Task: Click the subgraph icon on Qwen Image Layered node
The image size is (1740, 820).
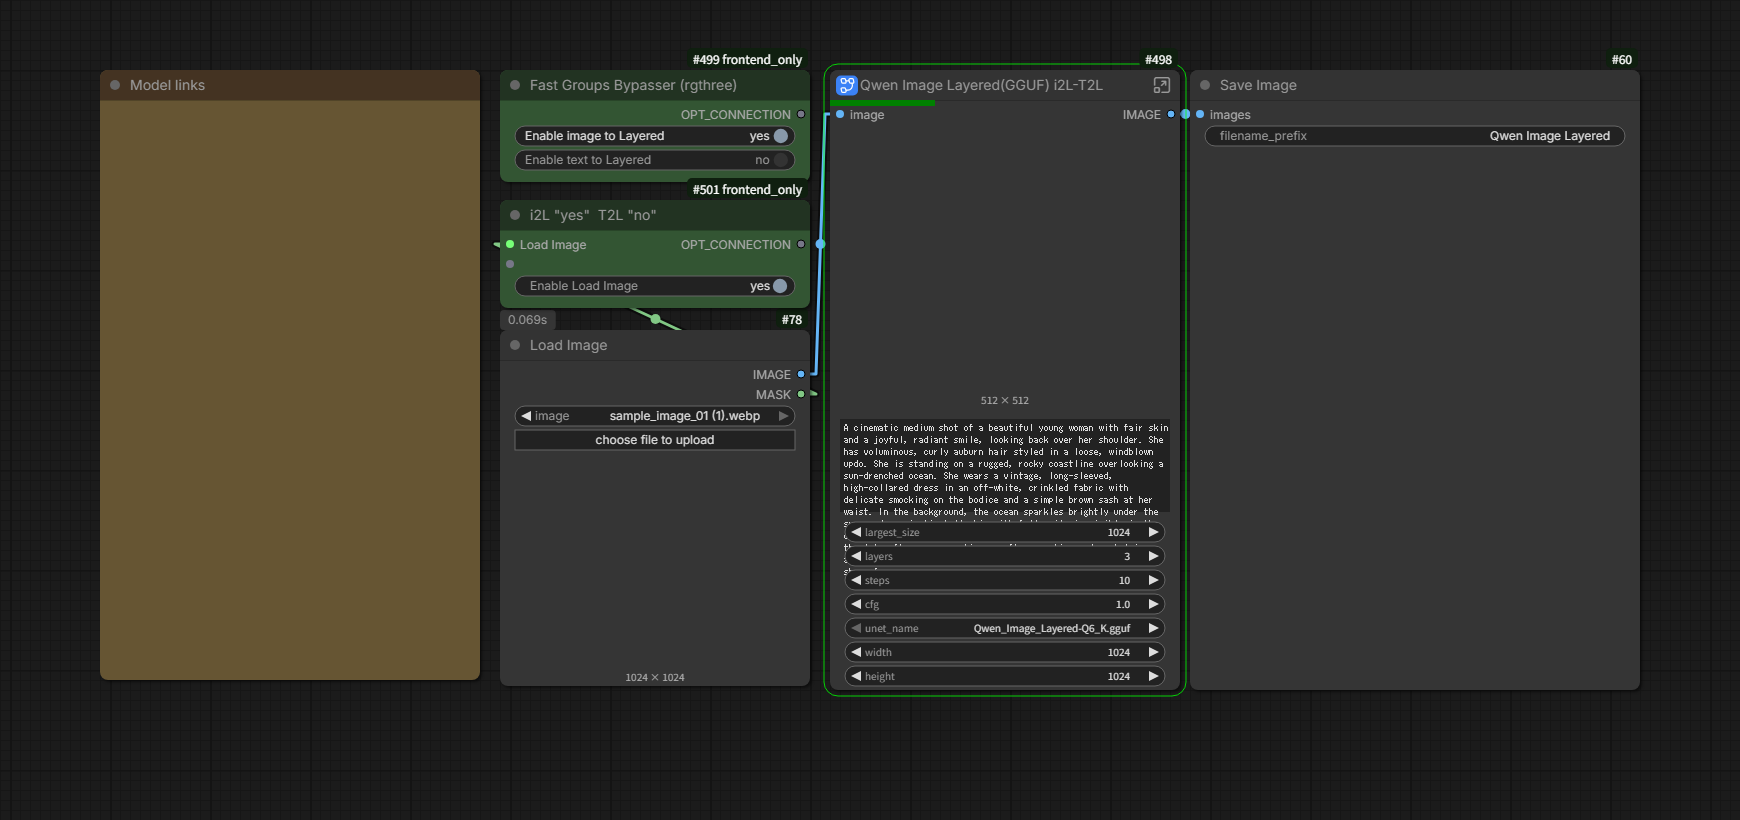Action: click(846, 85)
